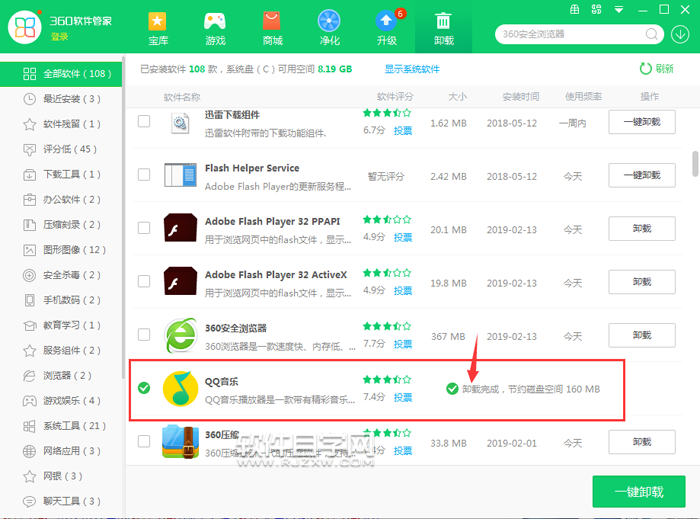Open the 卸载 trash can tab
Screen dimensions: 700x519
[x=443, y=29]
